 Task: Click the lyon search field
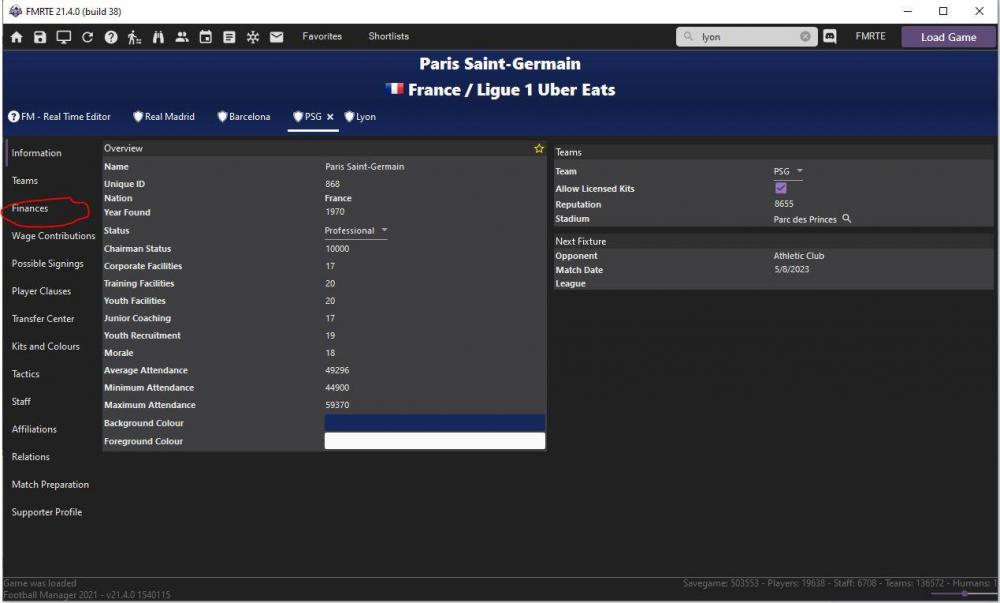pyautogui.click(x=749, y=36)
